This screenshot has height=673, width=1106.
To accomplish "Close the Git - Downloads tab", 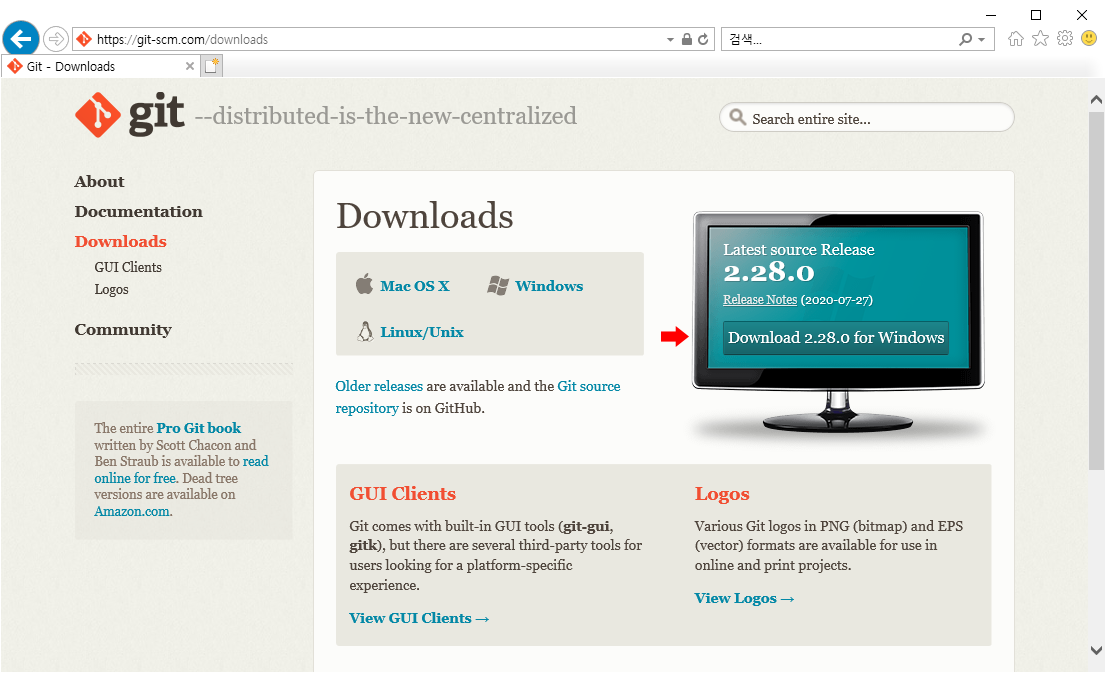I will [190, 66].
